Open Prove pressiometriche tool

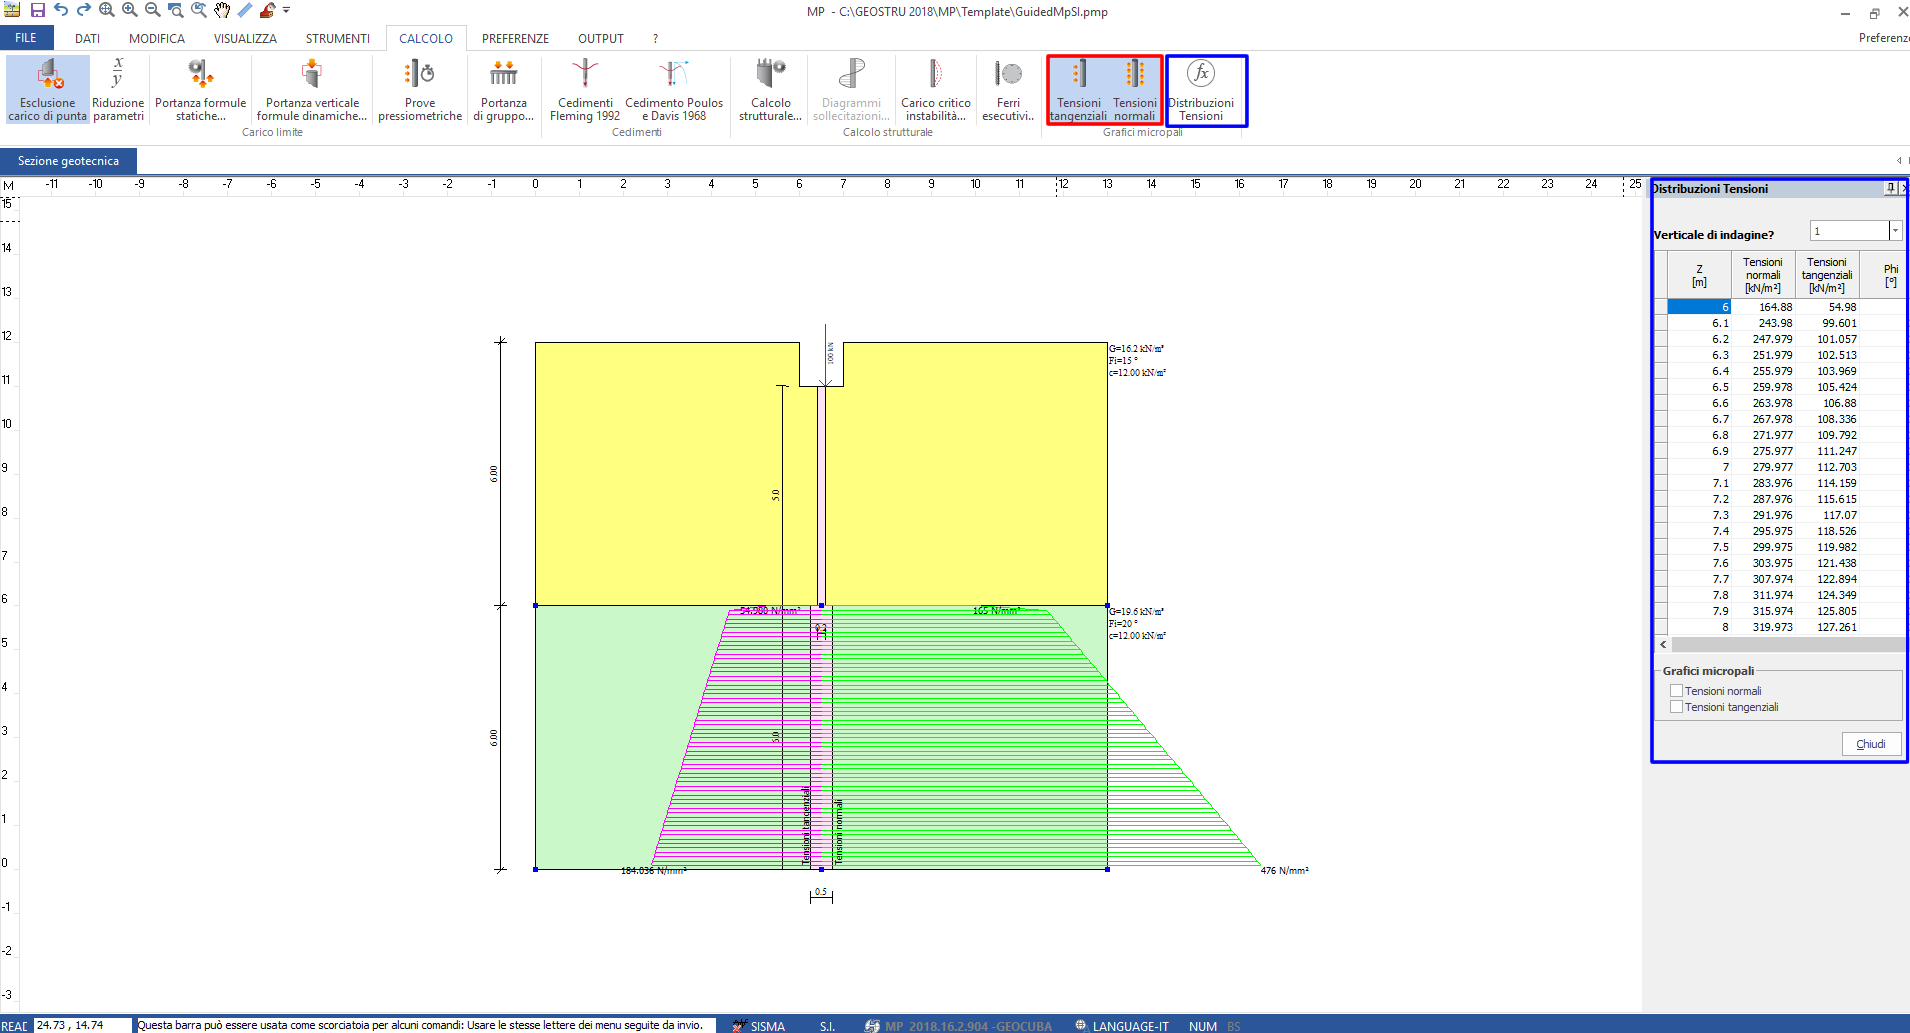pyautogui.click(x=420, y=90)
